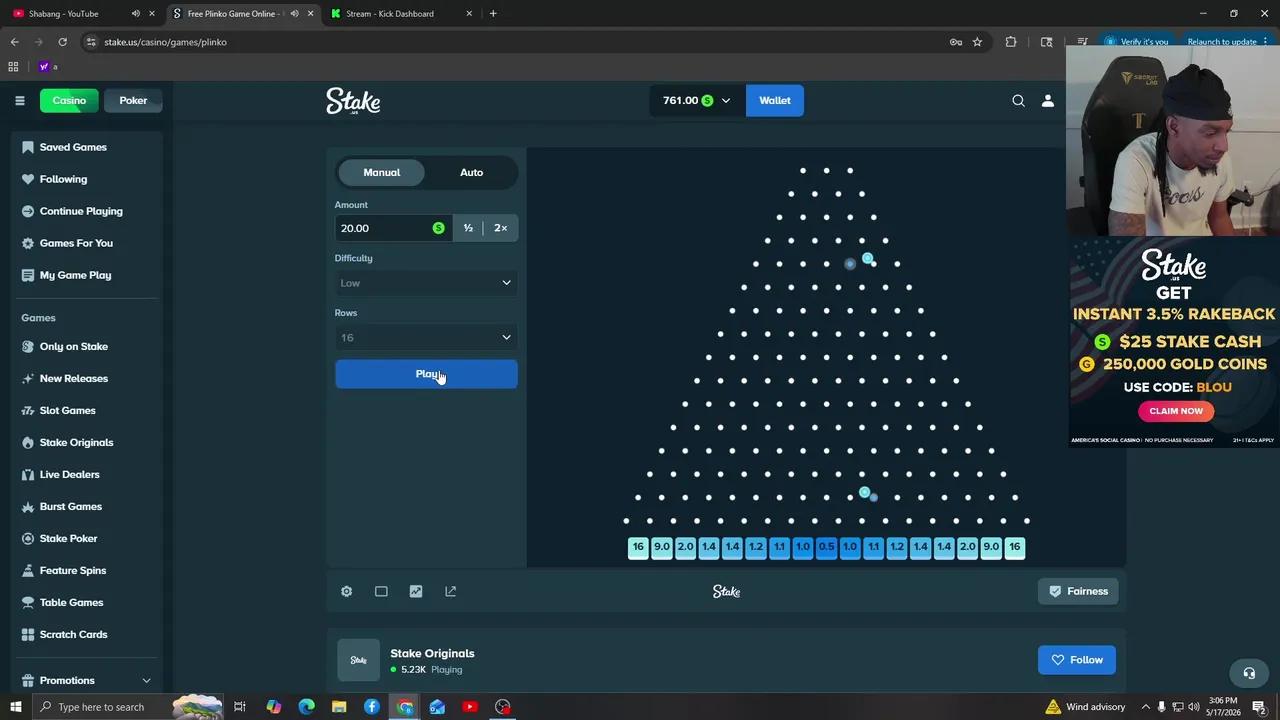Open the Copilot taskbar icon

pyautogui.click(x=273, y=707)
